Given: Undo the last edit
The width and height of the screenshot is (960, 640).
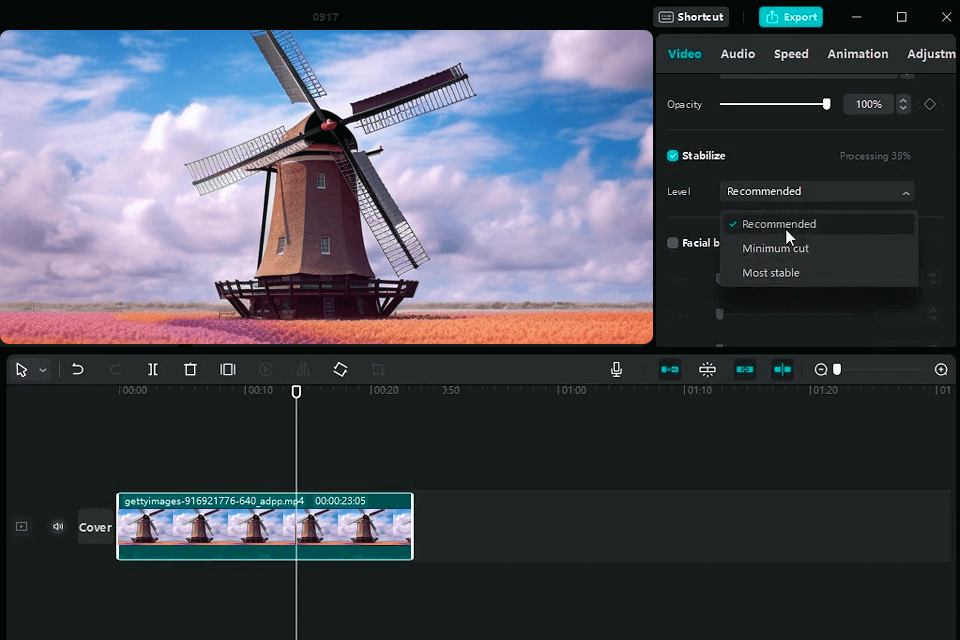Looking at the screenshot, I should [78, 369].
